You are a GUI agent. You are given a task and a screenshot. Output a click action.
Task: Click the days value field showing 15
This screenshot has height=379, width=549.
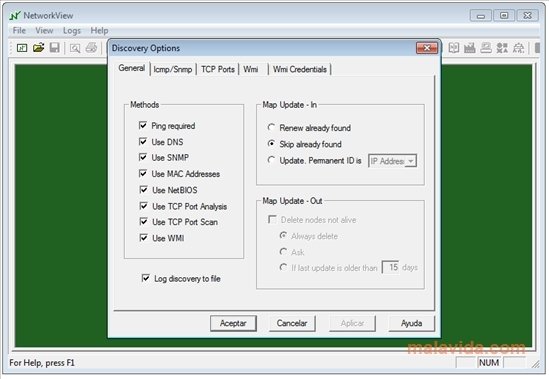click(391, 268)
